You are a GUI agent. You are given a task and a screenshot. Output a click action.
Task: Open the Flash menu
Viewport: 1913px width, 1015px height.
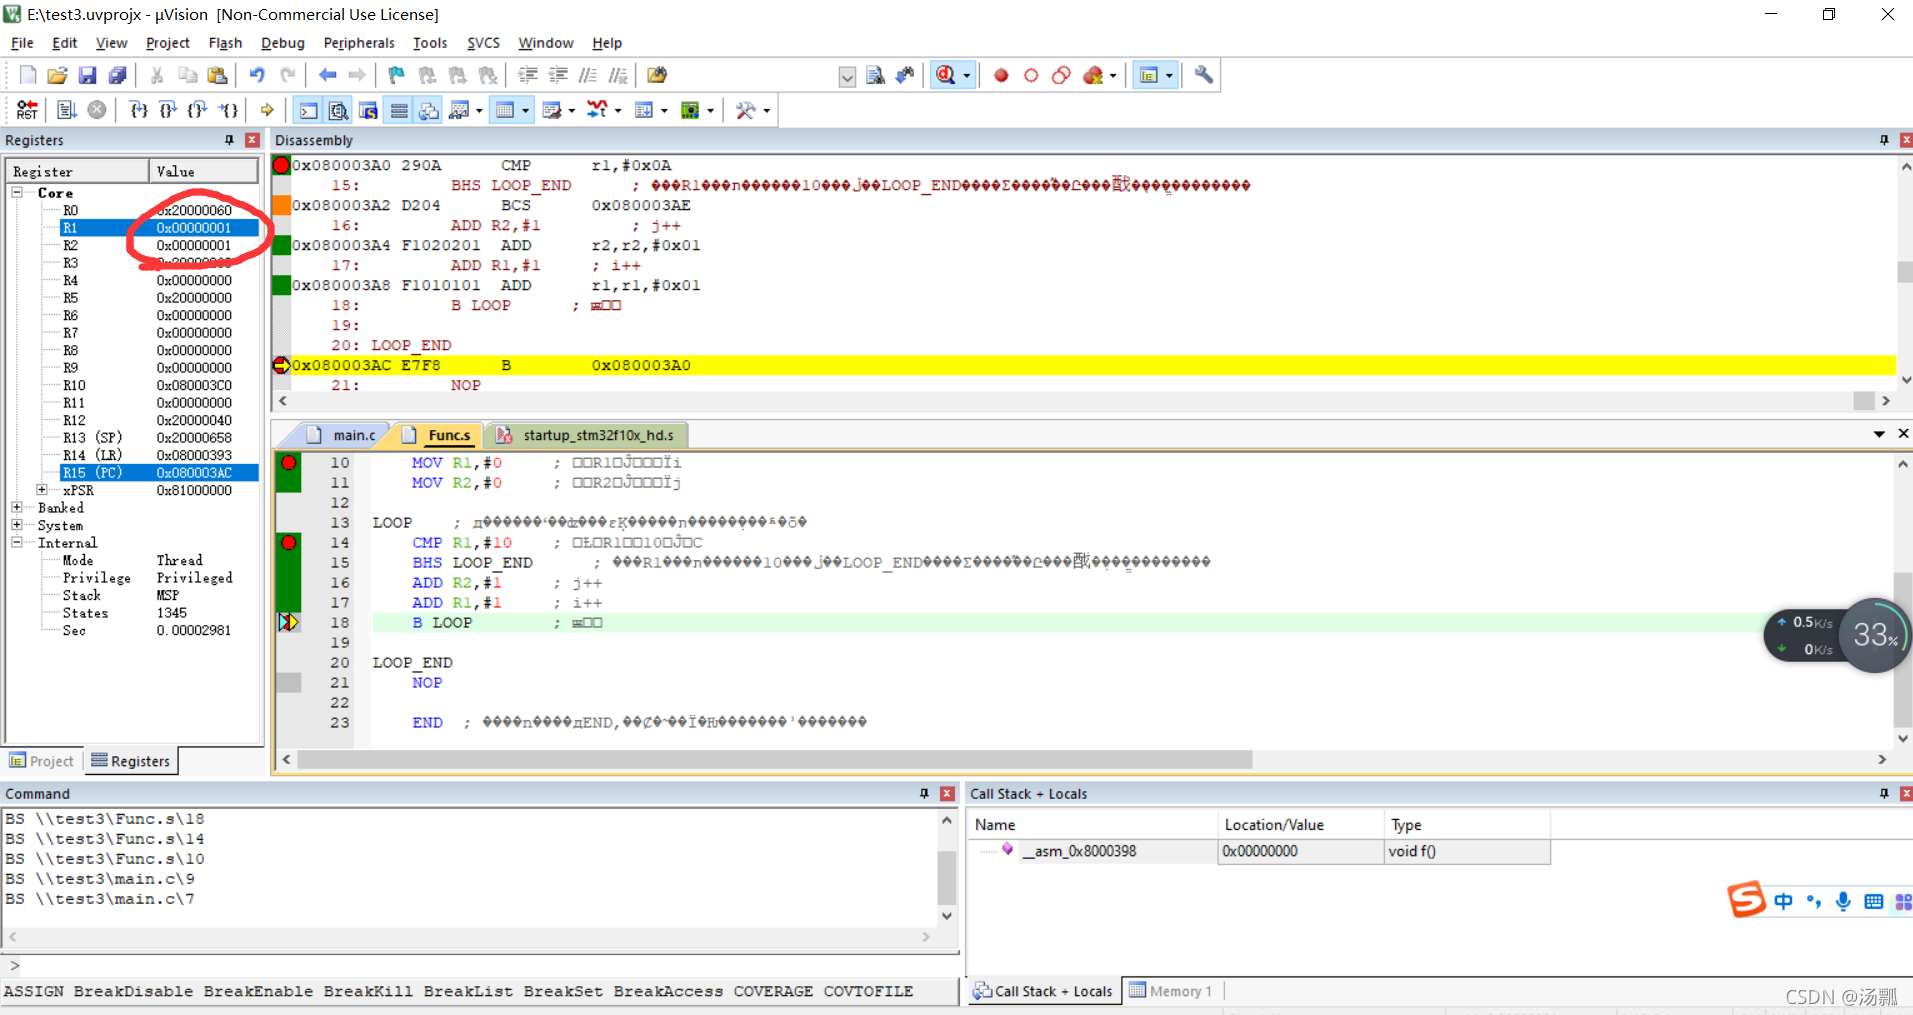pyautogui.click(x=225, y=43)
